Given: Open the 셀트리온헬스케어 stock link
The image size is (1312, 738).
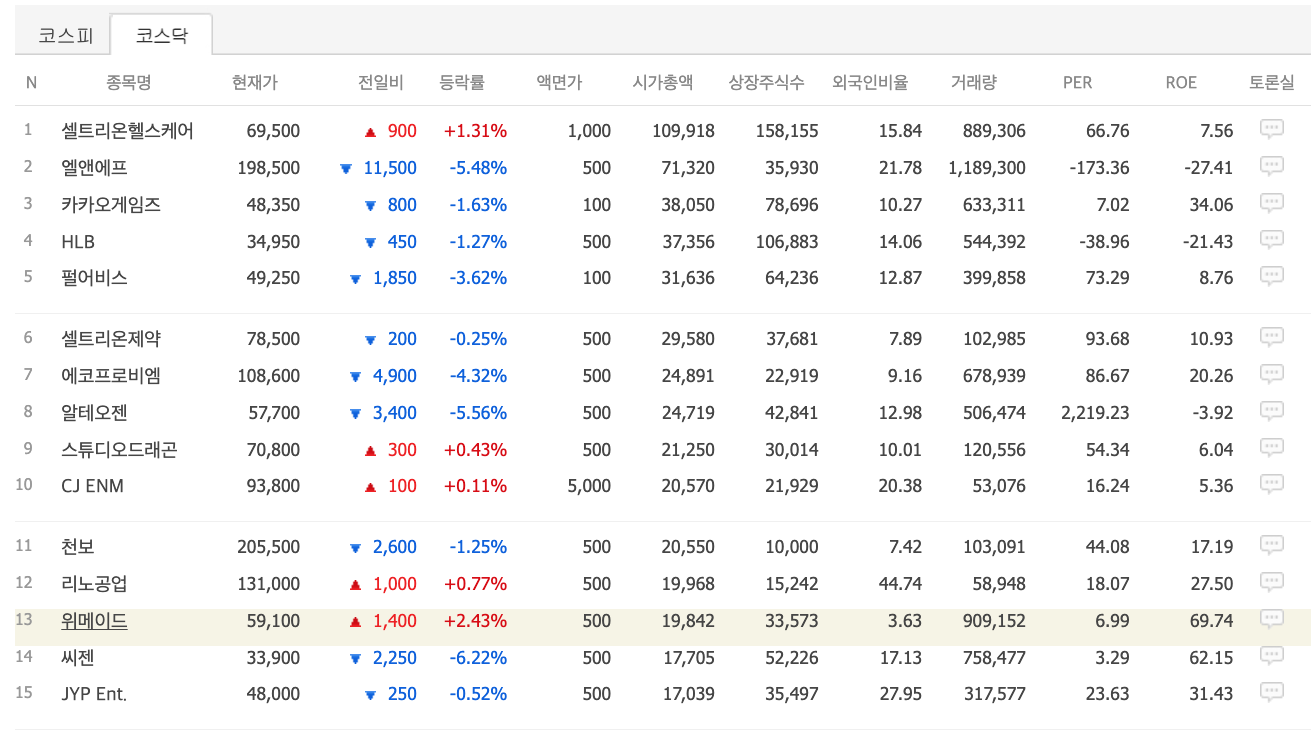Looking at the screenshot, I should point(127,131).
